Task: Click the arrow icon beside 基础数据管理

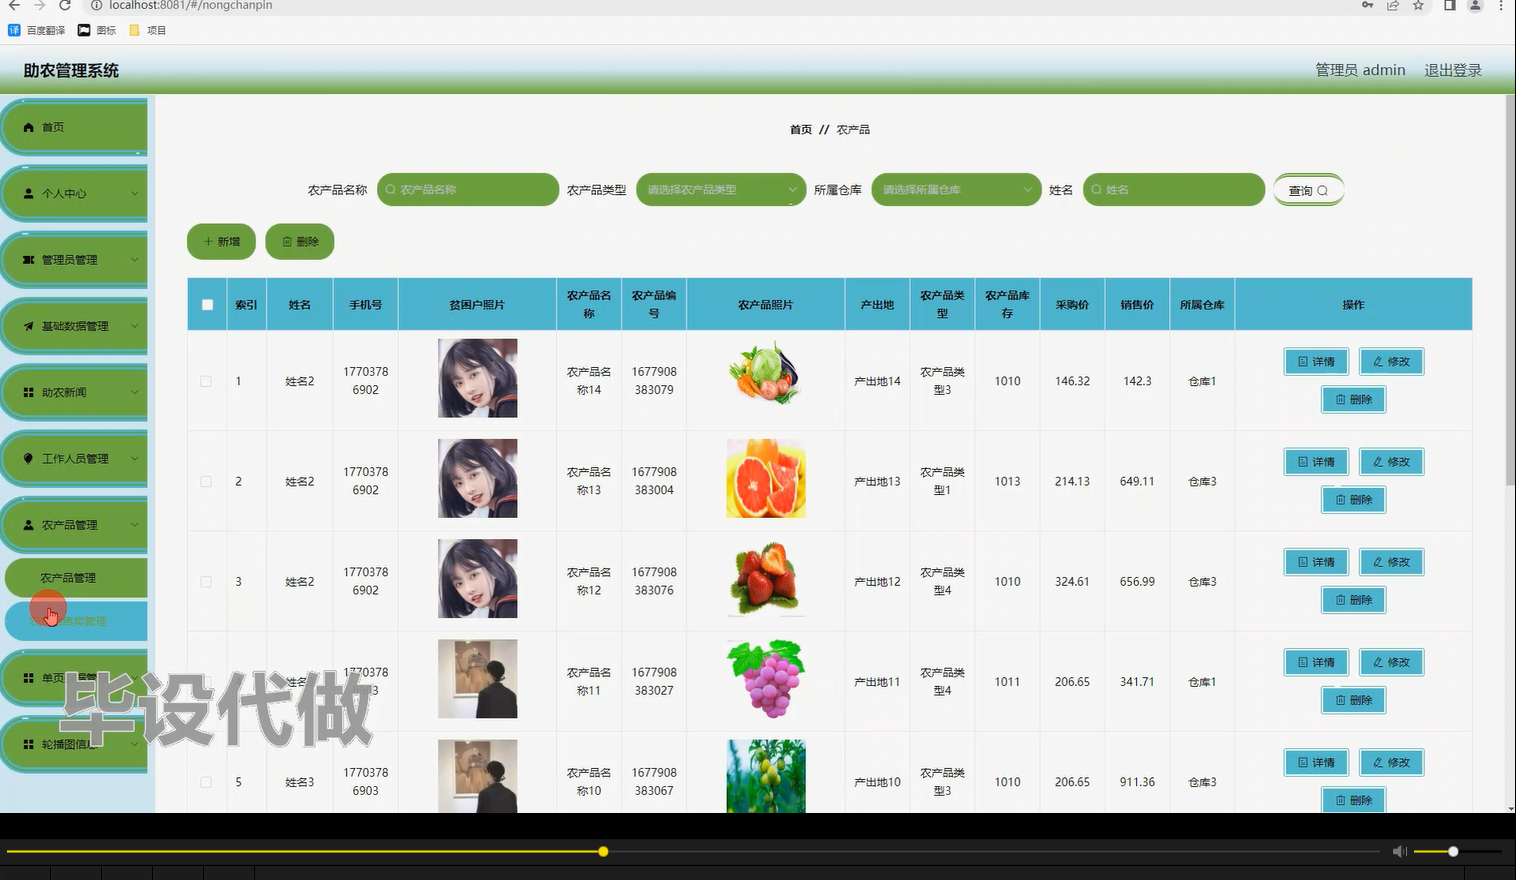Action: point(29,326)
